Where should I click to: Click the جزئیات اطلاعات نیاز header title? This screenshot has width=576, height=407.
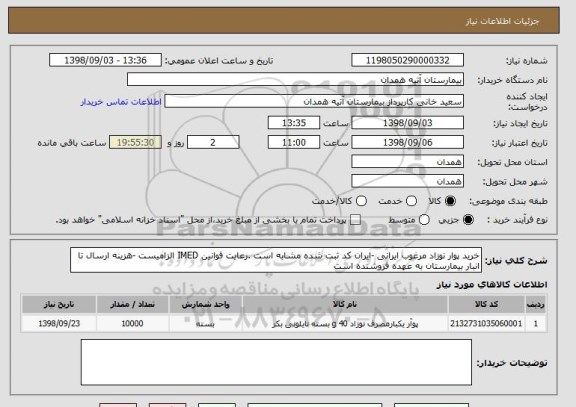(502, 21)
